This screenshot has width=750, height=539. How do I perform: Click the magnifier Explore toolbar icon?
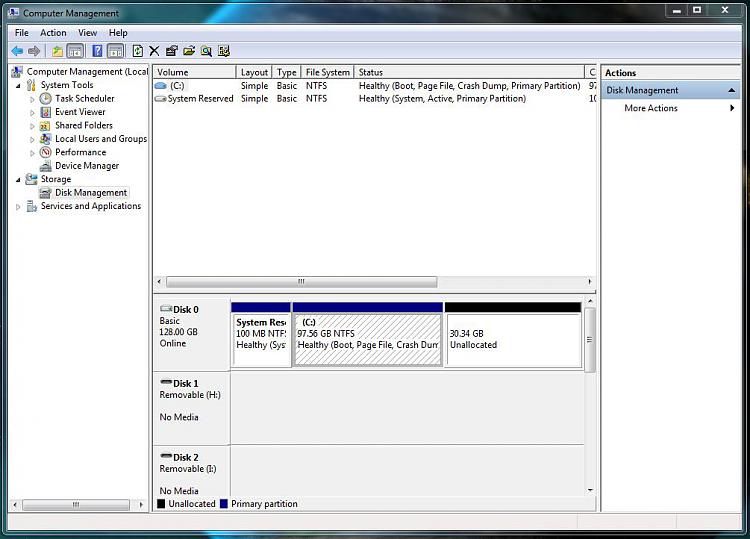click(206, 51)
